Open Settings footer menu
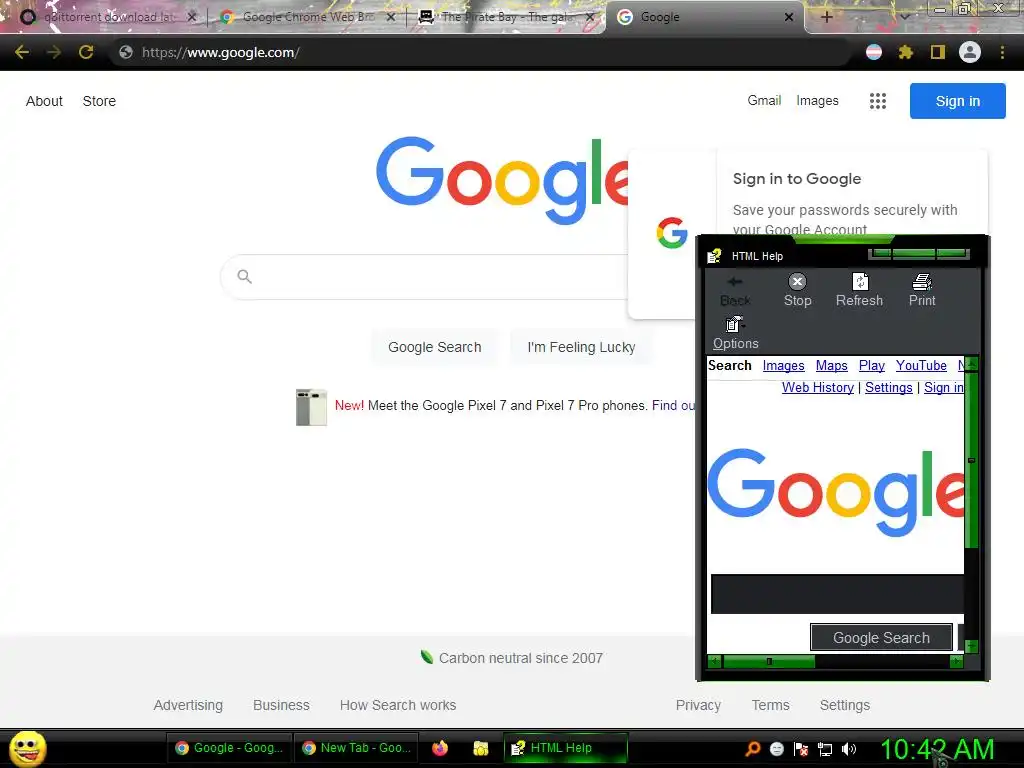1024x768 pixels. (845, 705)
